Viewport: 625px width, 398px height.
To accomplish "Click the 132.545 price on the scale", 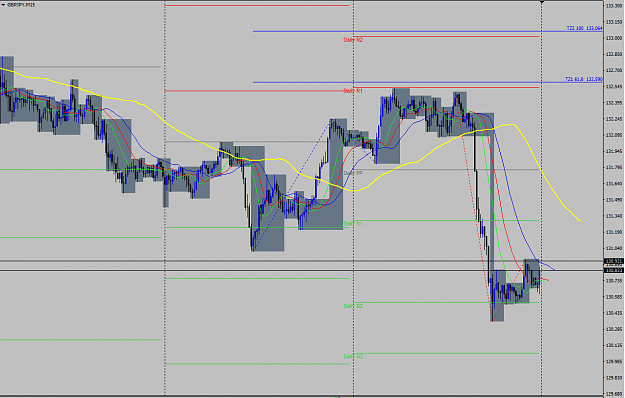I will coord(614,86).
